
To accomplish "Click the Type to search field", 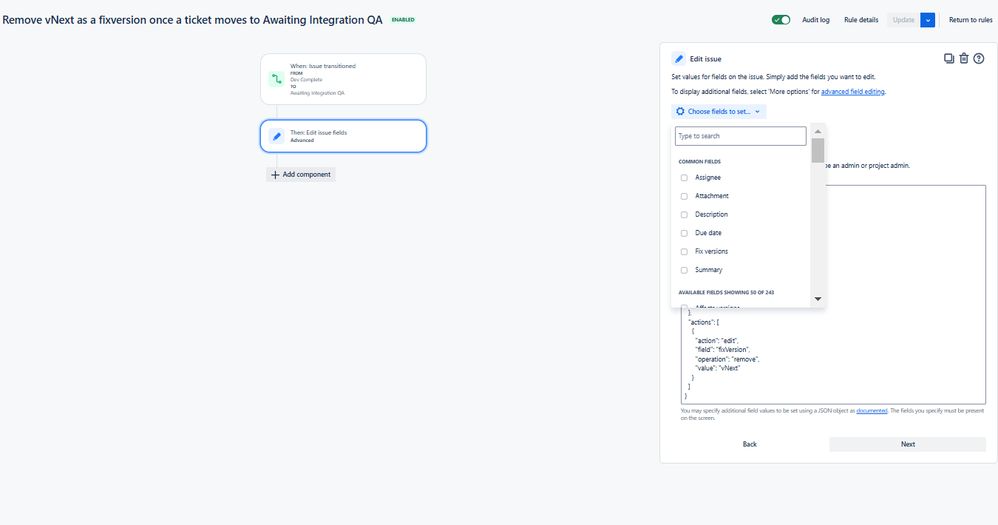I will click(740, 136).
